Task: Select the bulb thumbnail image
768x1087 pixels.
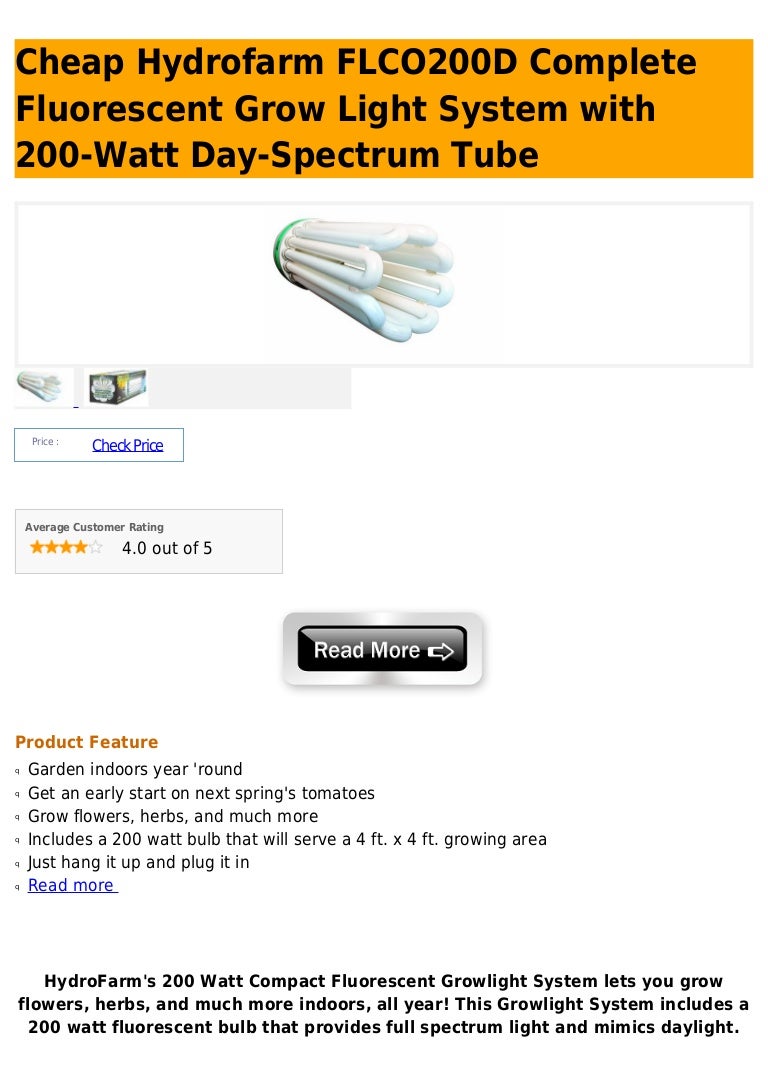Action: click(43, 387)
